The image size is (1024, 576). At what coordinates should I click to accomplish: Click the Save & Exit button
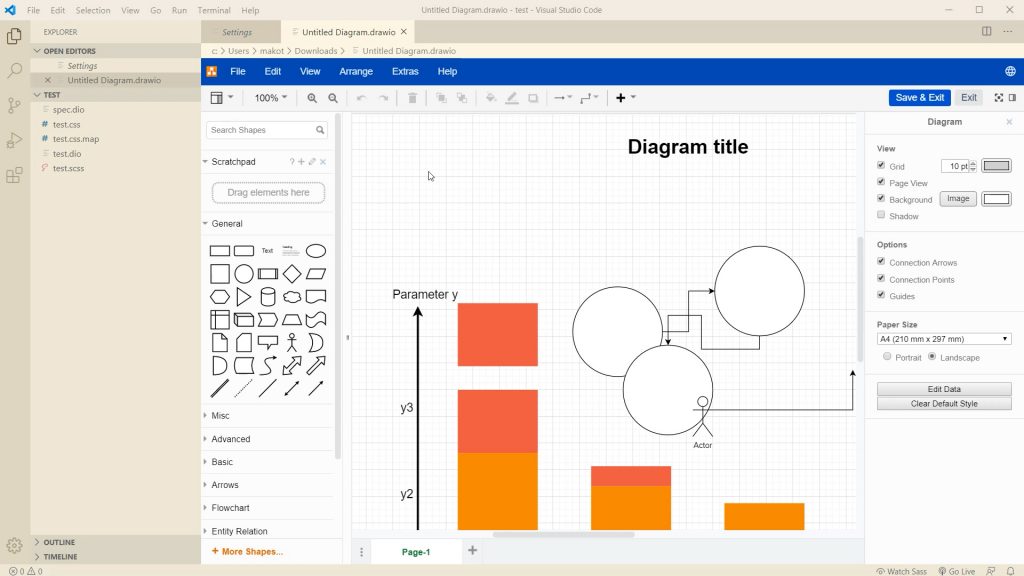pyautogui.click(x=919, y=98)
